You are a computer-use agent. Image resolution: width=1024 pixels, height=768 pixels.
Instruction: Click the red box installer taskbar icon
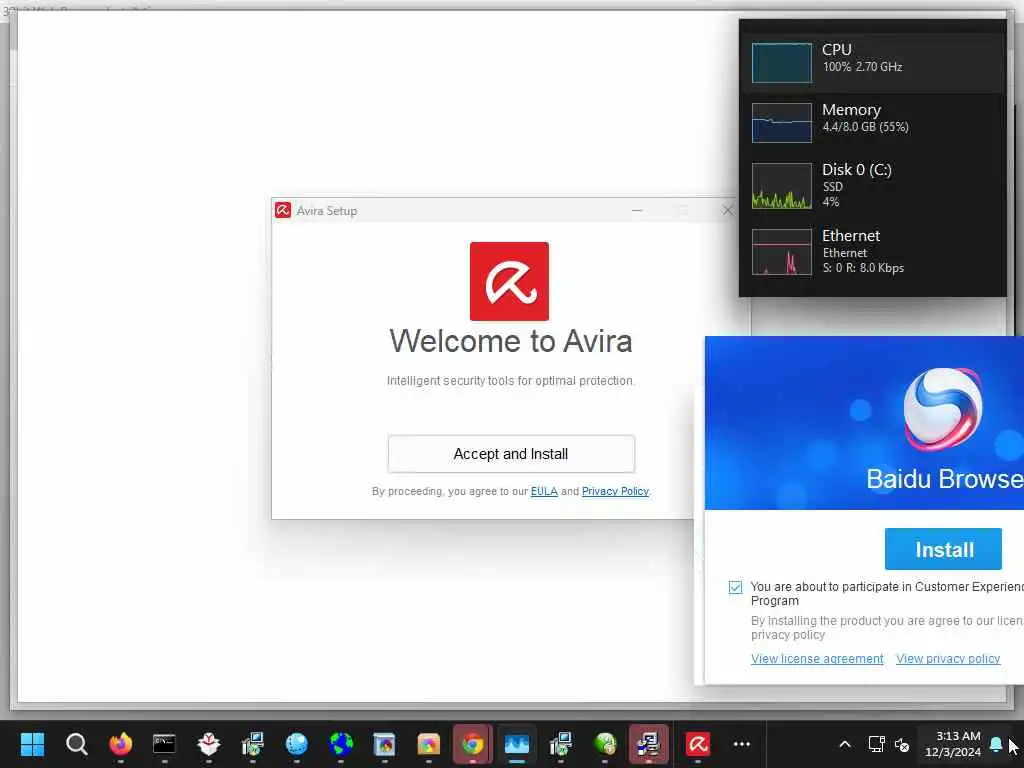[208, 744]
